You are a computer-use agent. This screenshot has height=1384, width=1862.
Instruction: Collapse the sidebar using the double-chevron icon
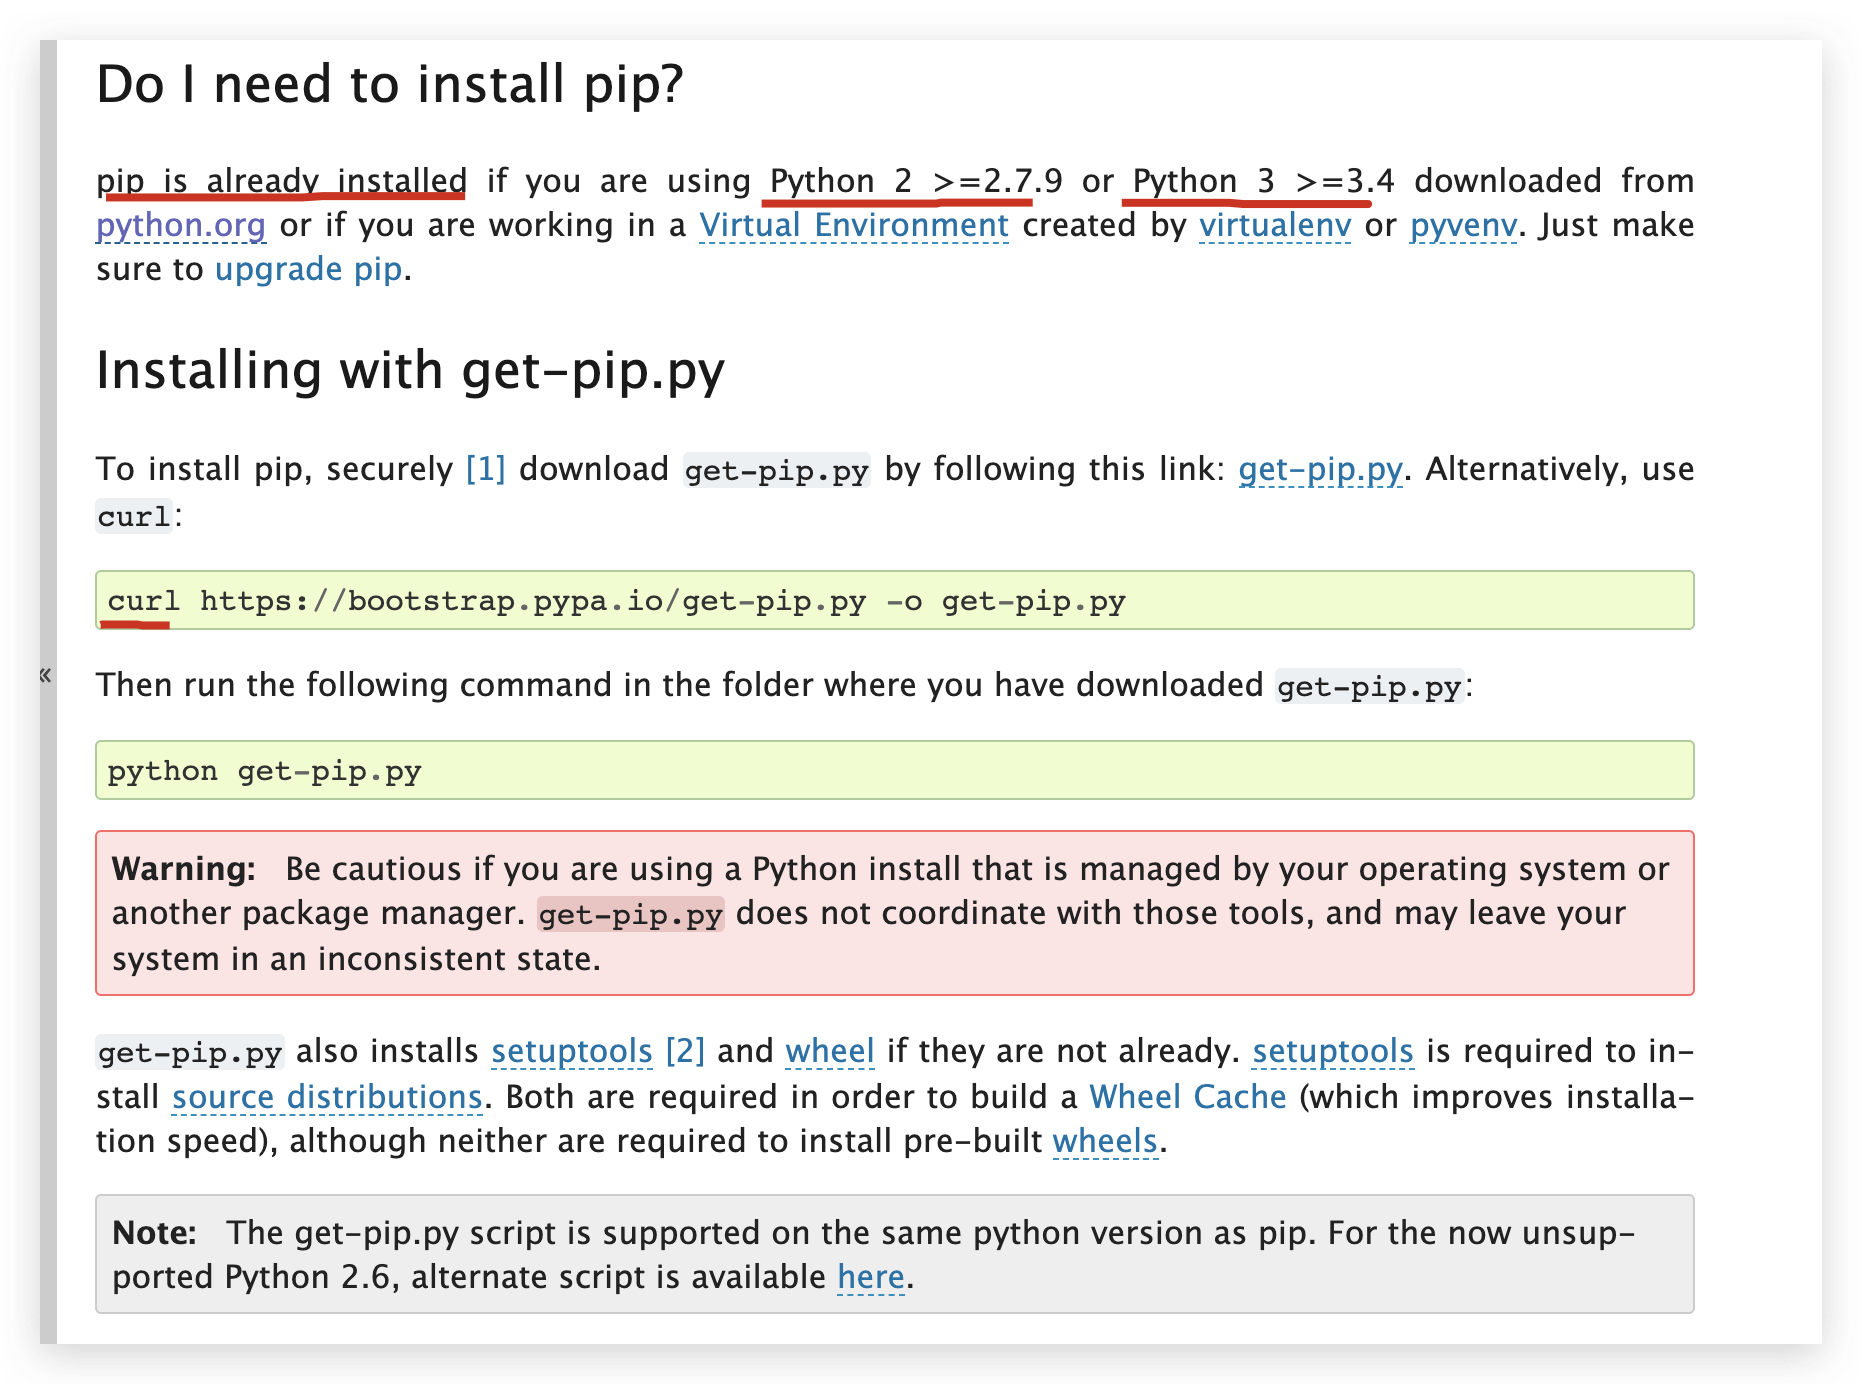[x=45, y=675]
